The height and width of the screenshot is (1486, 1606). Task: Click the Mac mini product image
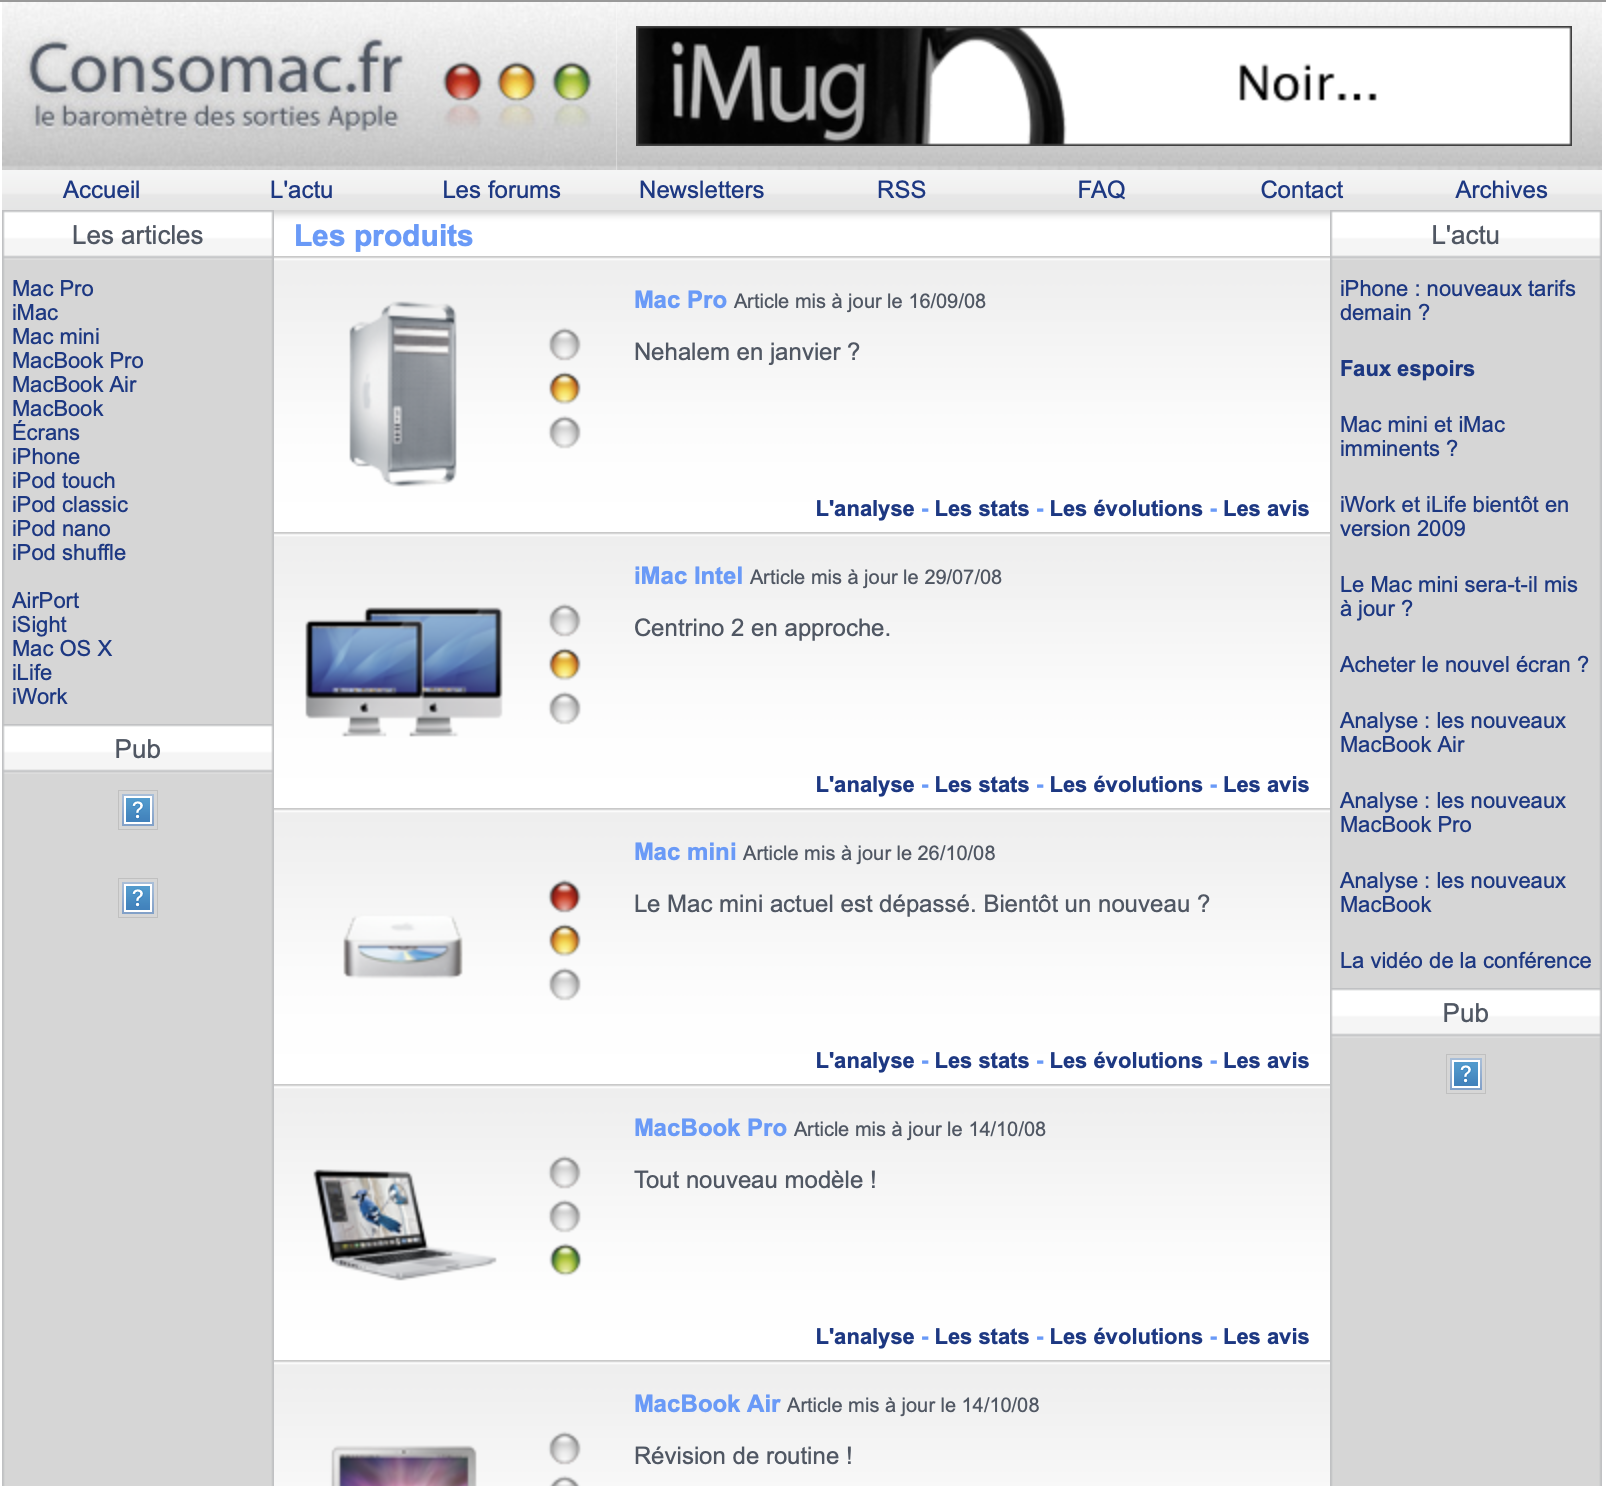click(x=403, y=945)
